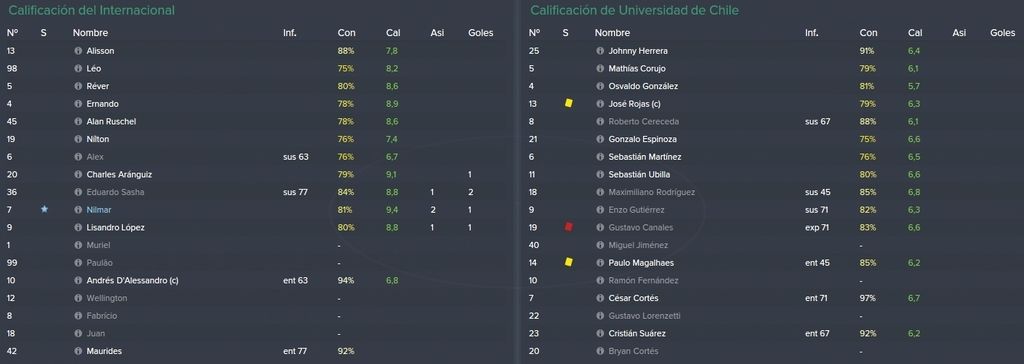Click red card icon for Gustavo Canales
The width and height of the screenshot is (1024, 364).
(x=568, y=227)
